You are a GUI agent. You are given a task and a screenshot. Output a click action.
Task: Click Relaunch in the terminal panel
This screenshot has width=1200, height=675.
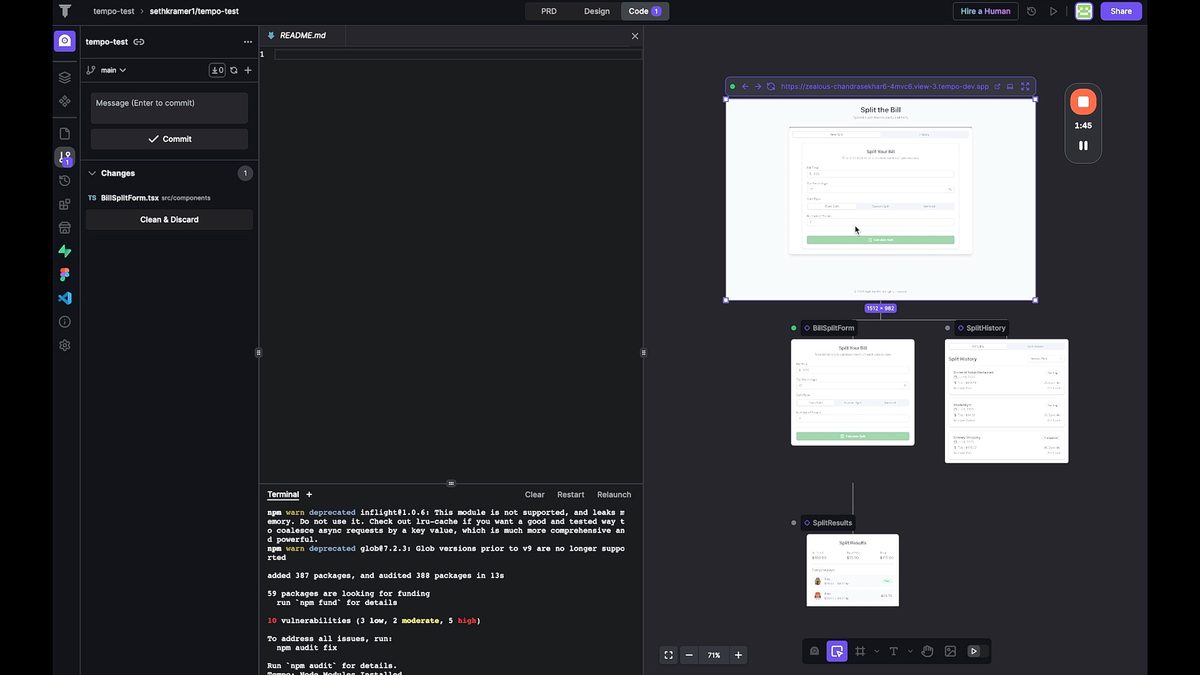pyautogui.click(x=614, y=494)
